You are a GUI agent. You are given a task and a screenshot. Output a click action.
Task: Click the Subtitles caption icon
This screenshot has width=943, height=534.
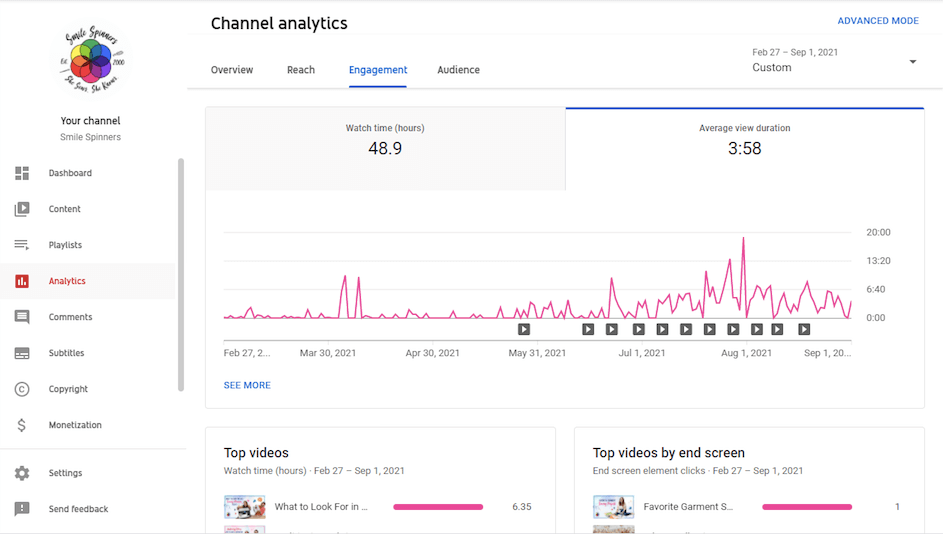click(22, 353)
